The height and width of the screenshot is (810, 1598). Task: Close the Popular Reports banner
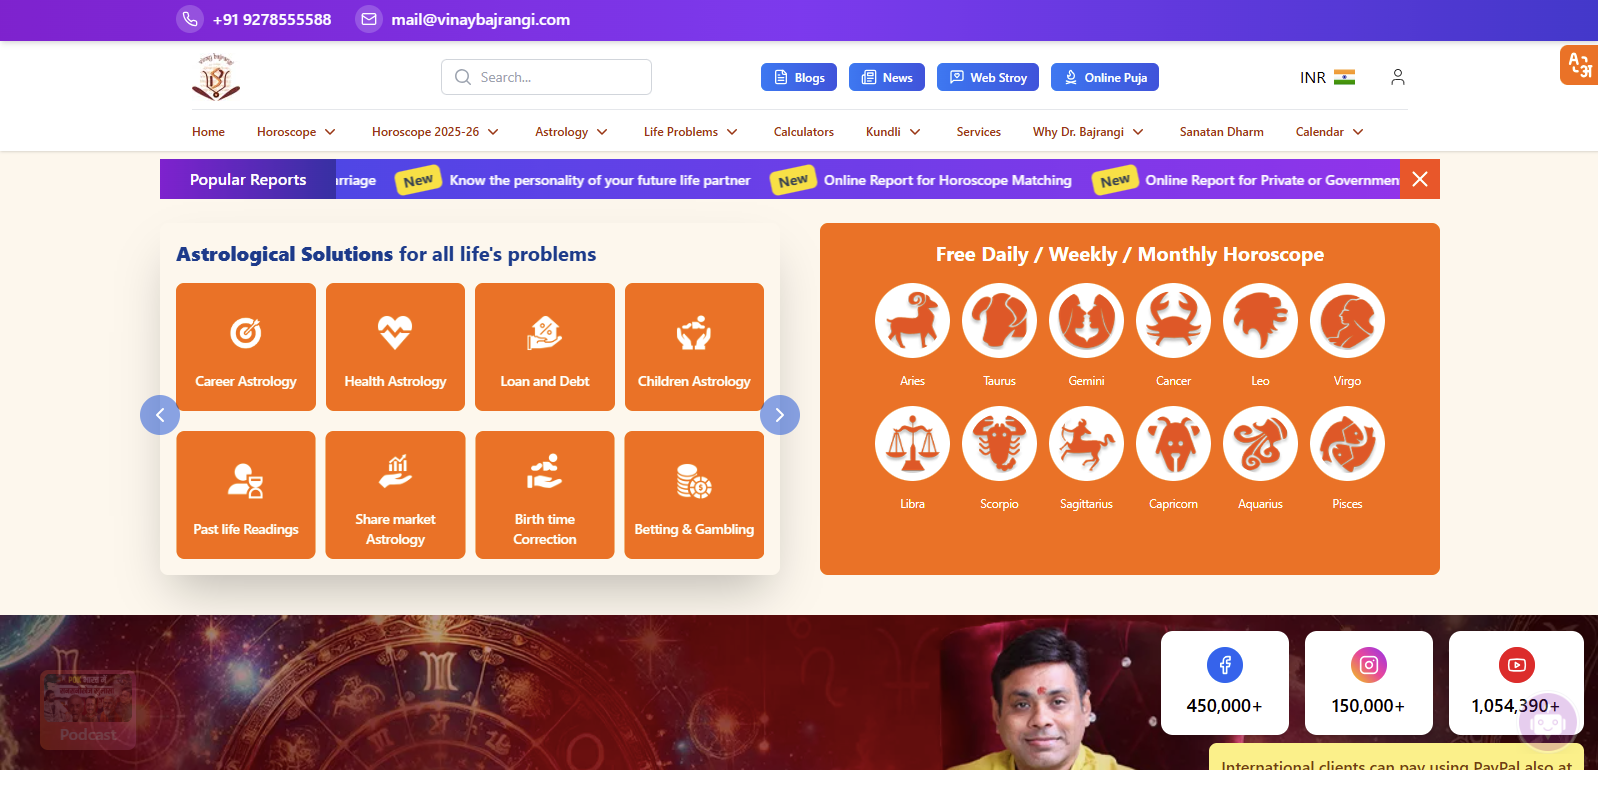(x=1420, y=179)
